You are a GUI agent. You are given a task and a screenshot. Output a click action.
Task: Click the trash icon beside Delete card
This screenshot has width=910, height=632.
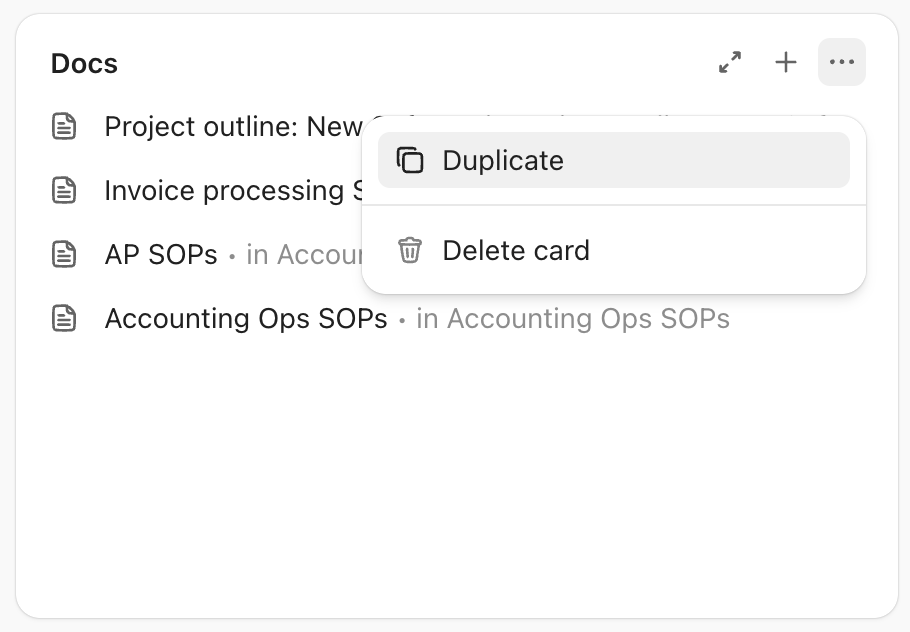click(410, 250)
